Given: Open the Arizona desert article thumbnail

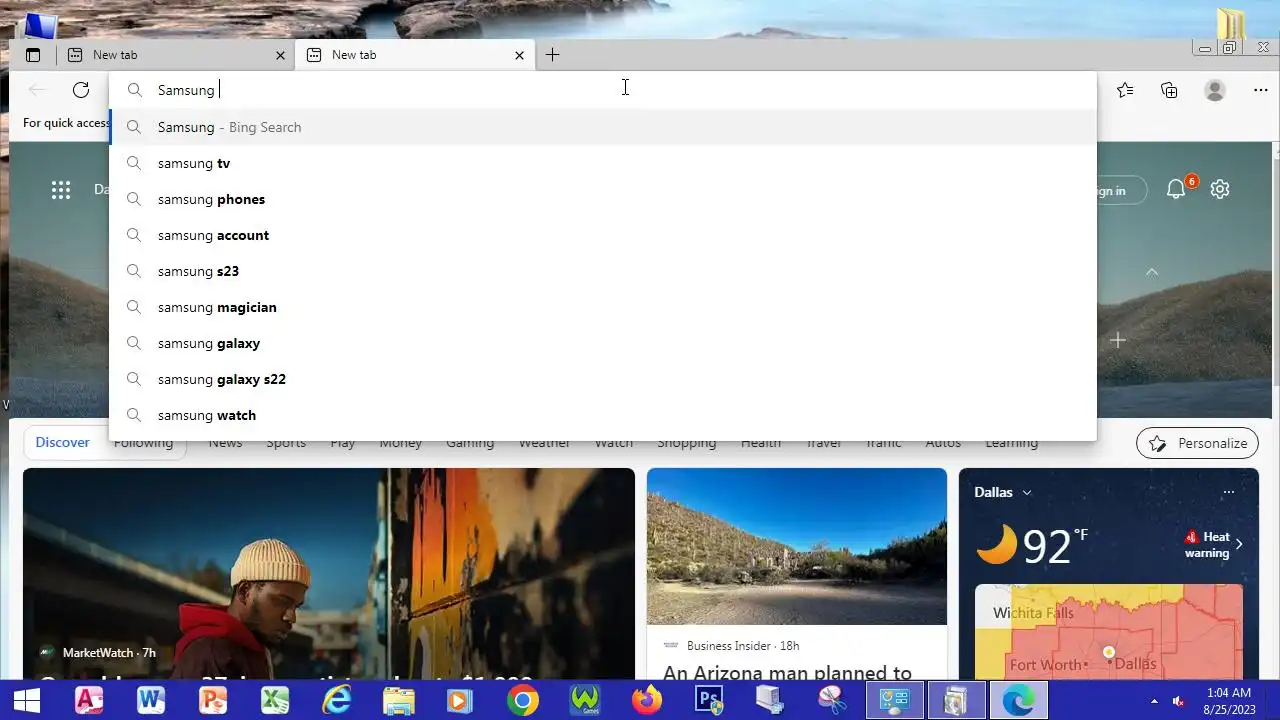Looking at the screenshot, I should 797,546.
